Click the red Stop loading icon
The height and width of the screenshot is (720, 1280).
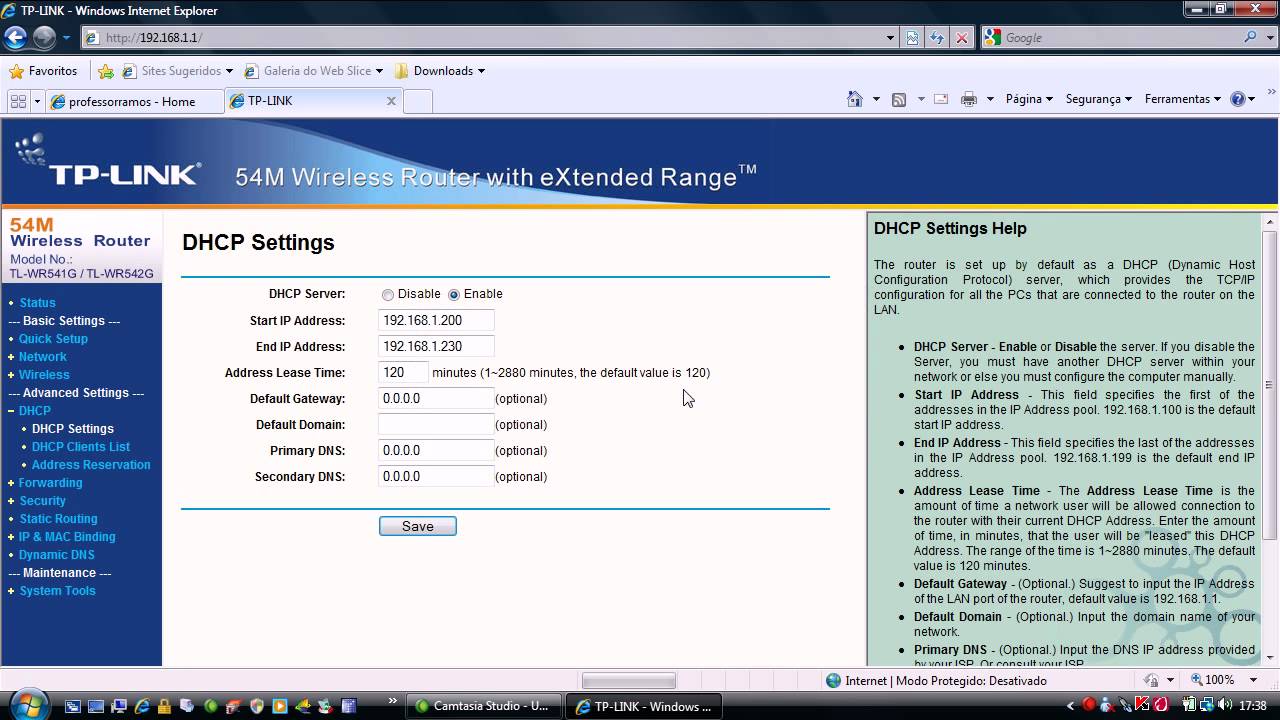pyautogui.click(x=962, y=38)
